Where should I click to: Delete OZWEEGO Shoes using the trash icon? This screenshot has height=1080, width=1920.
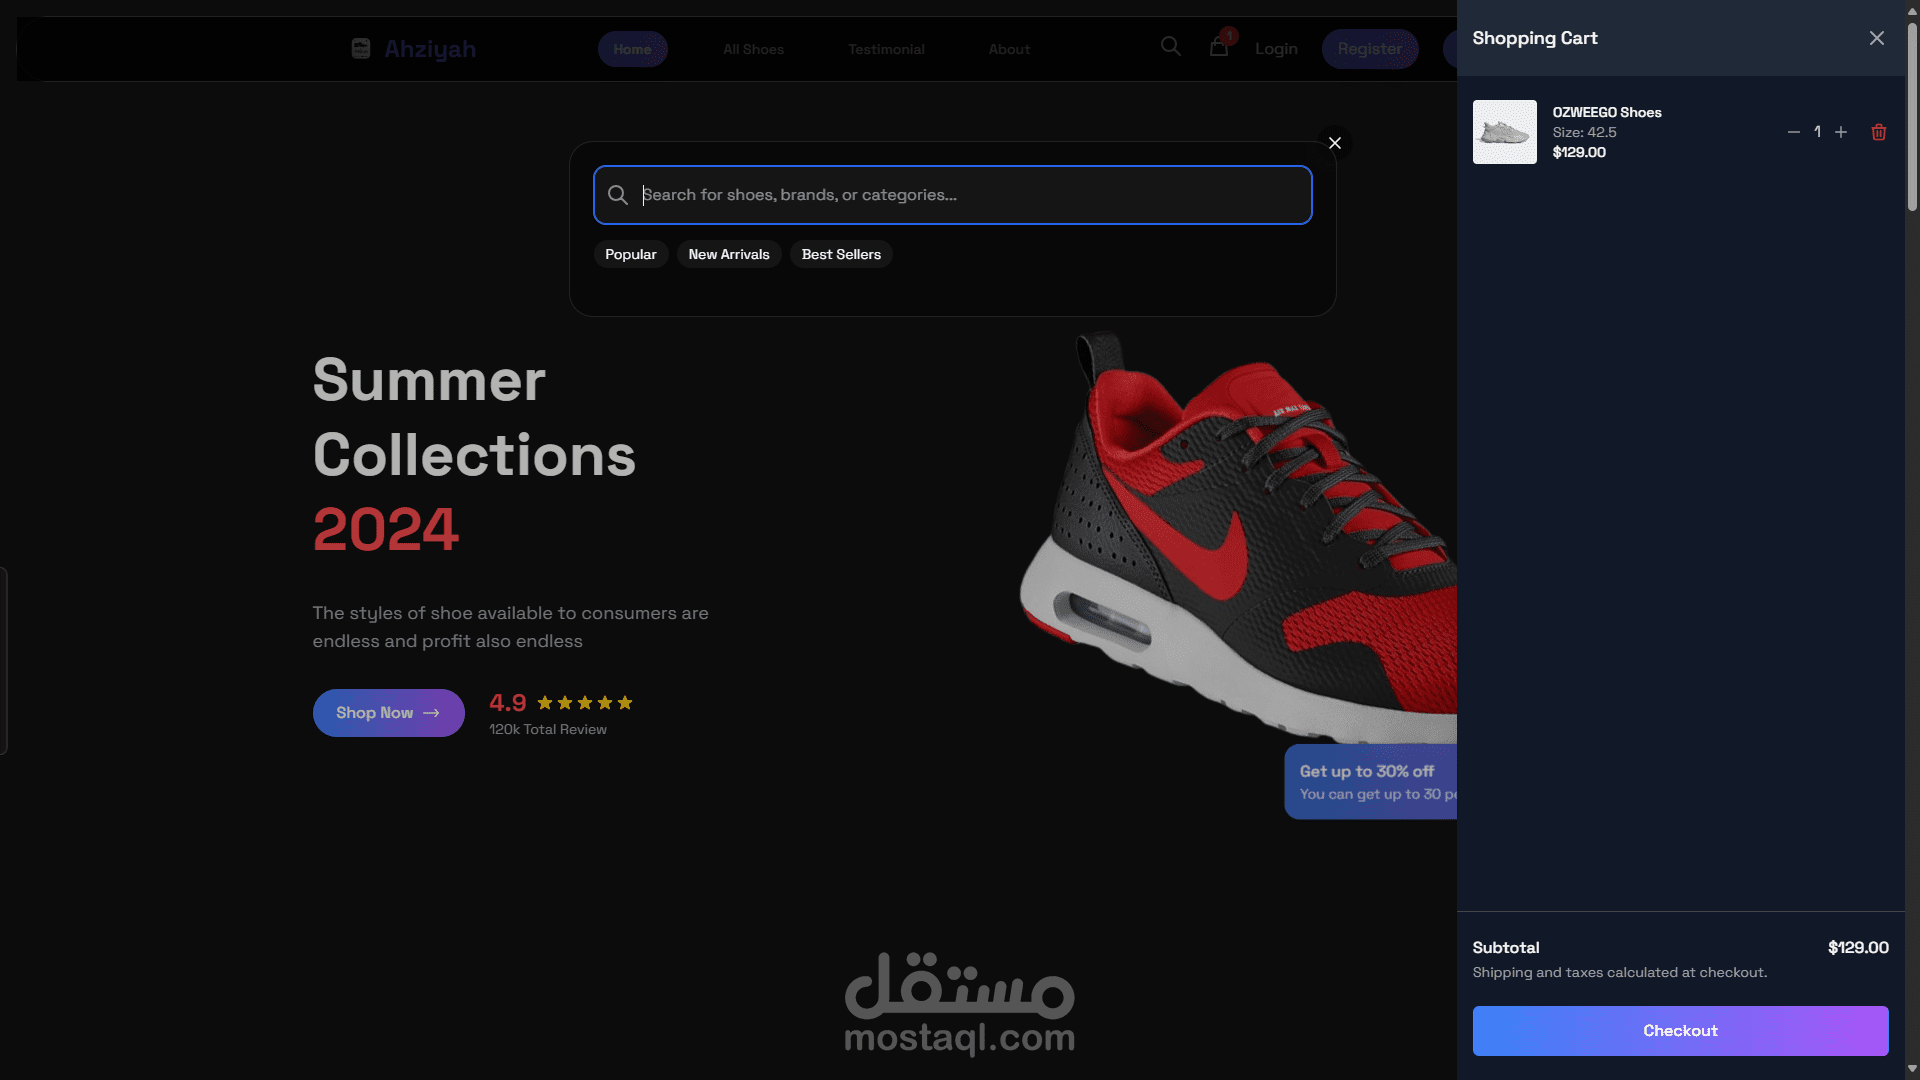coord(1878,132)
